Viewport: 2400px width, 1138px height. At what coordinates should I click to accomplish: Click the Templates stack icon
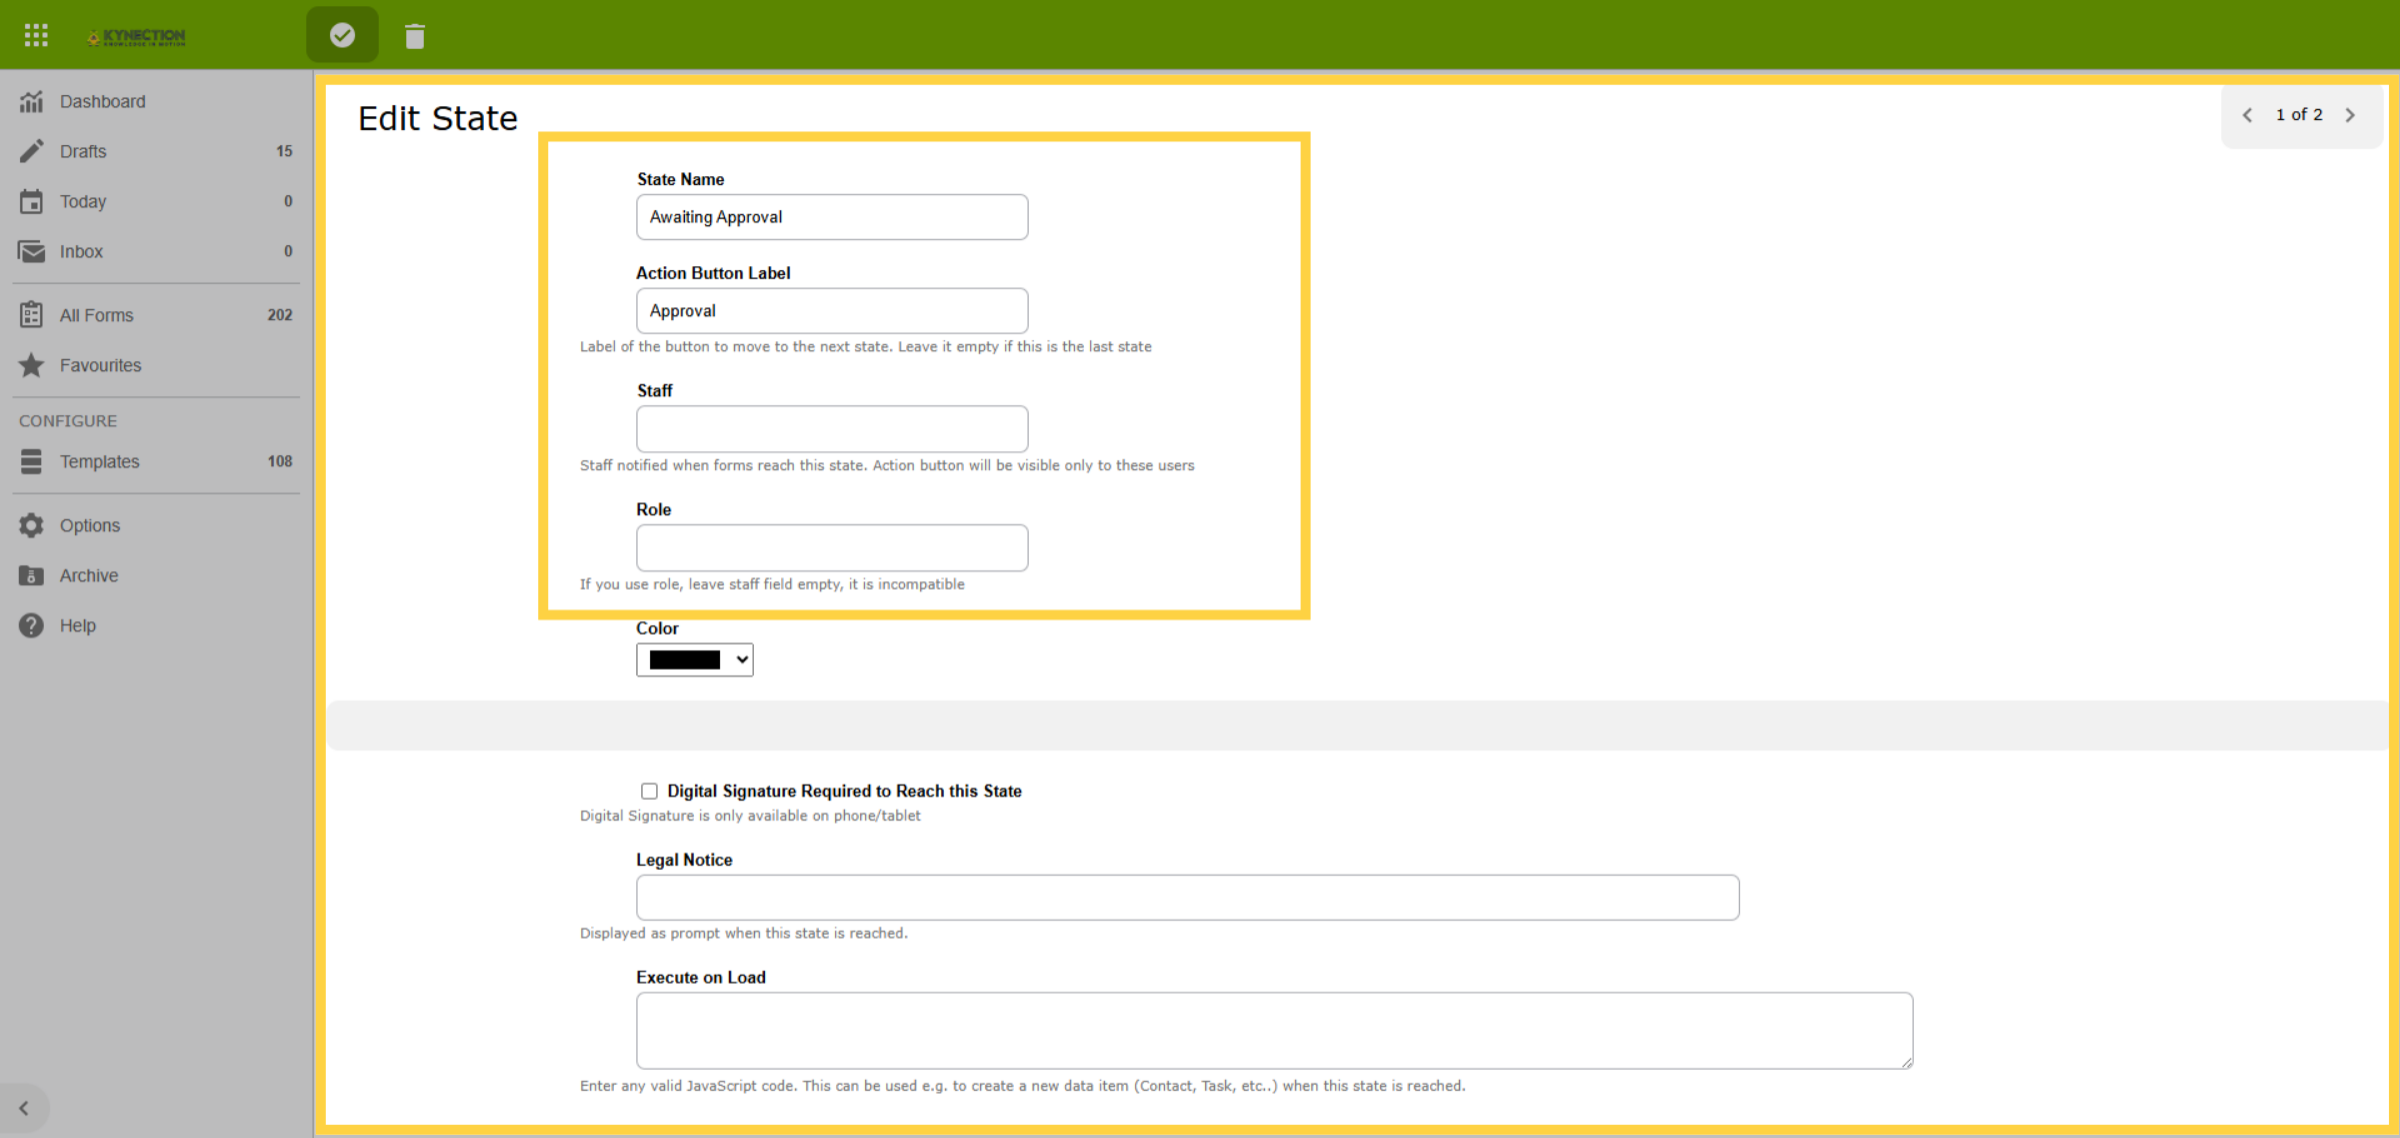[32, 461]
